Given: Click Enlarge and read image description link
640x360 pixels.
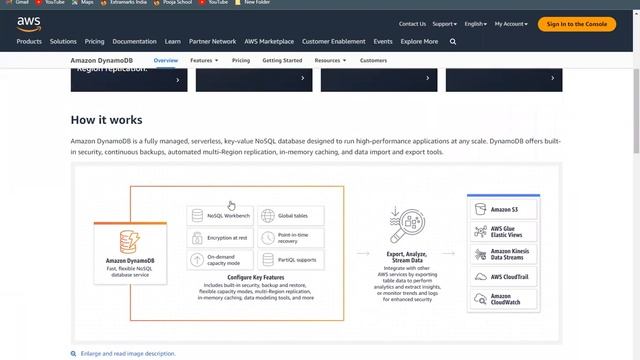Looking at the screenshot, I should click(x=128, y=353).
